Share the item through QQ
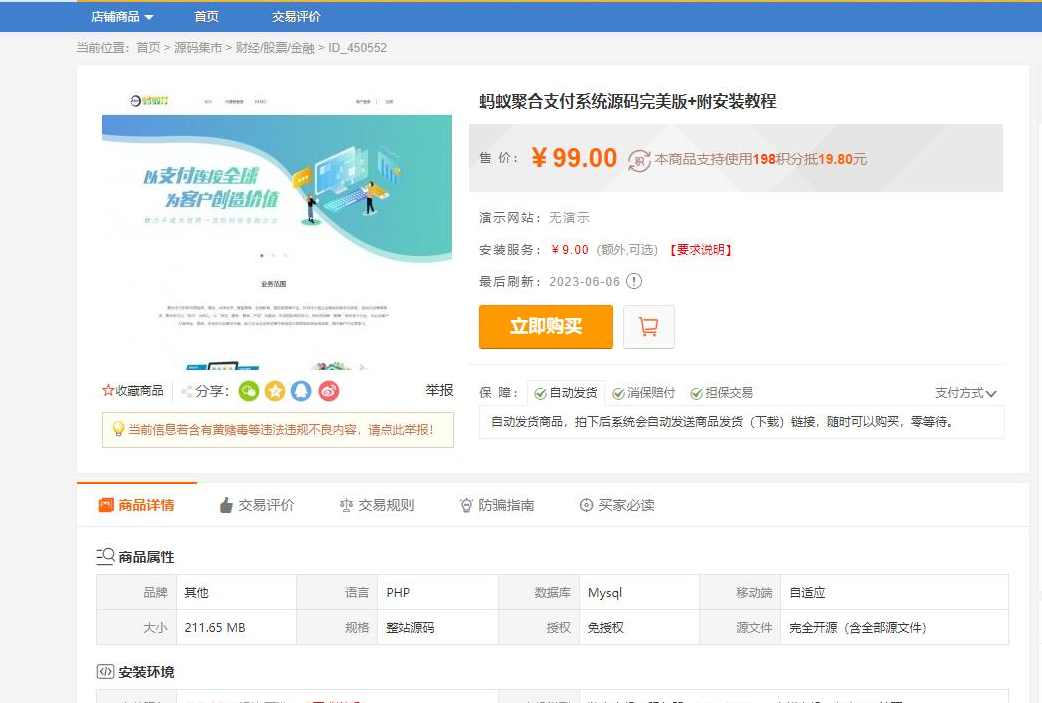 (302, 391)
